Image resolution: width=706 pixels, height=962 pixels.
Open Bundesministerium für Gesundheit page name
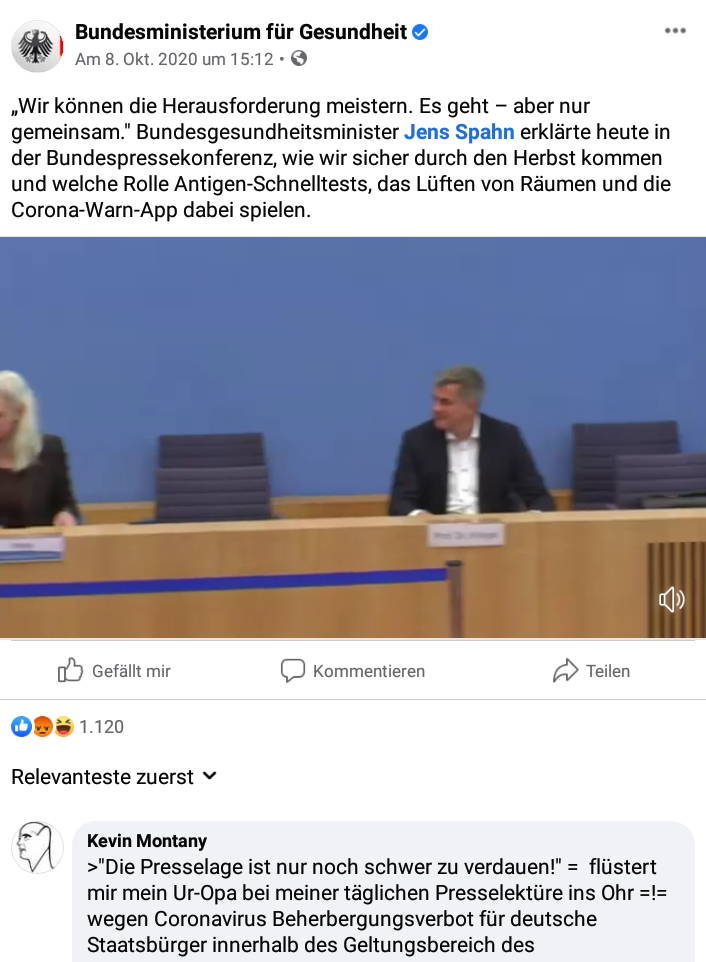click(241, 32)
